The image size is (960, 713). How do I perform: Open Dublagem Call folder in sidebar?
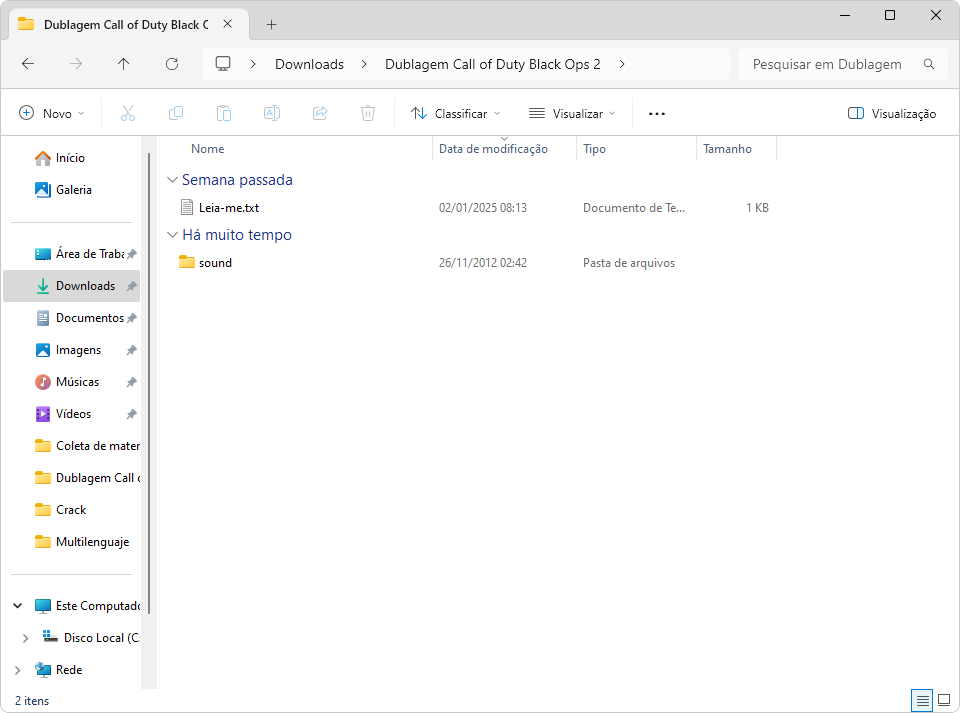(87, 478)
